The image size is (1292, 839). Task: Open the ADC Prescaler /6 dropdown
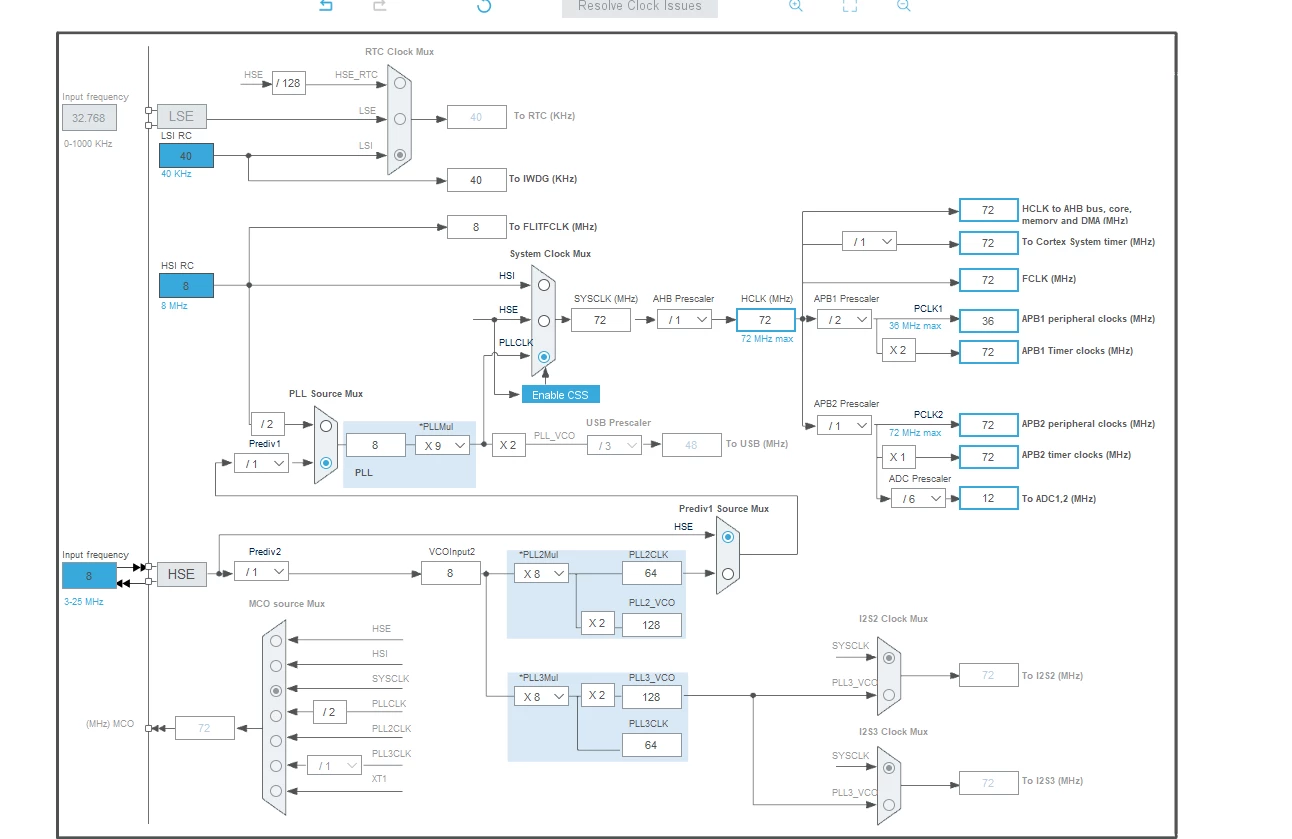[x=918, y=498]
